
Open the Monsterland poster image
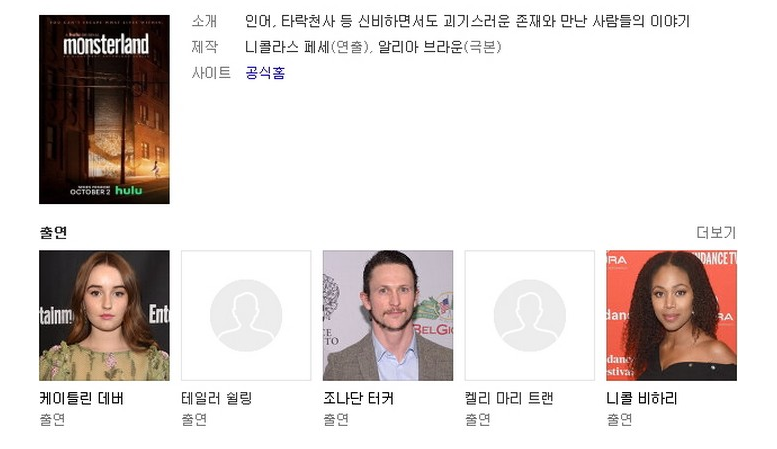click(x=104, y=109)
